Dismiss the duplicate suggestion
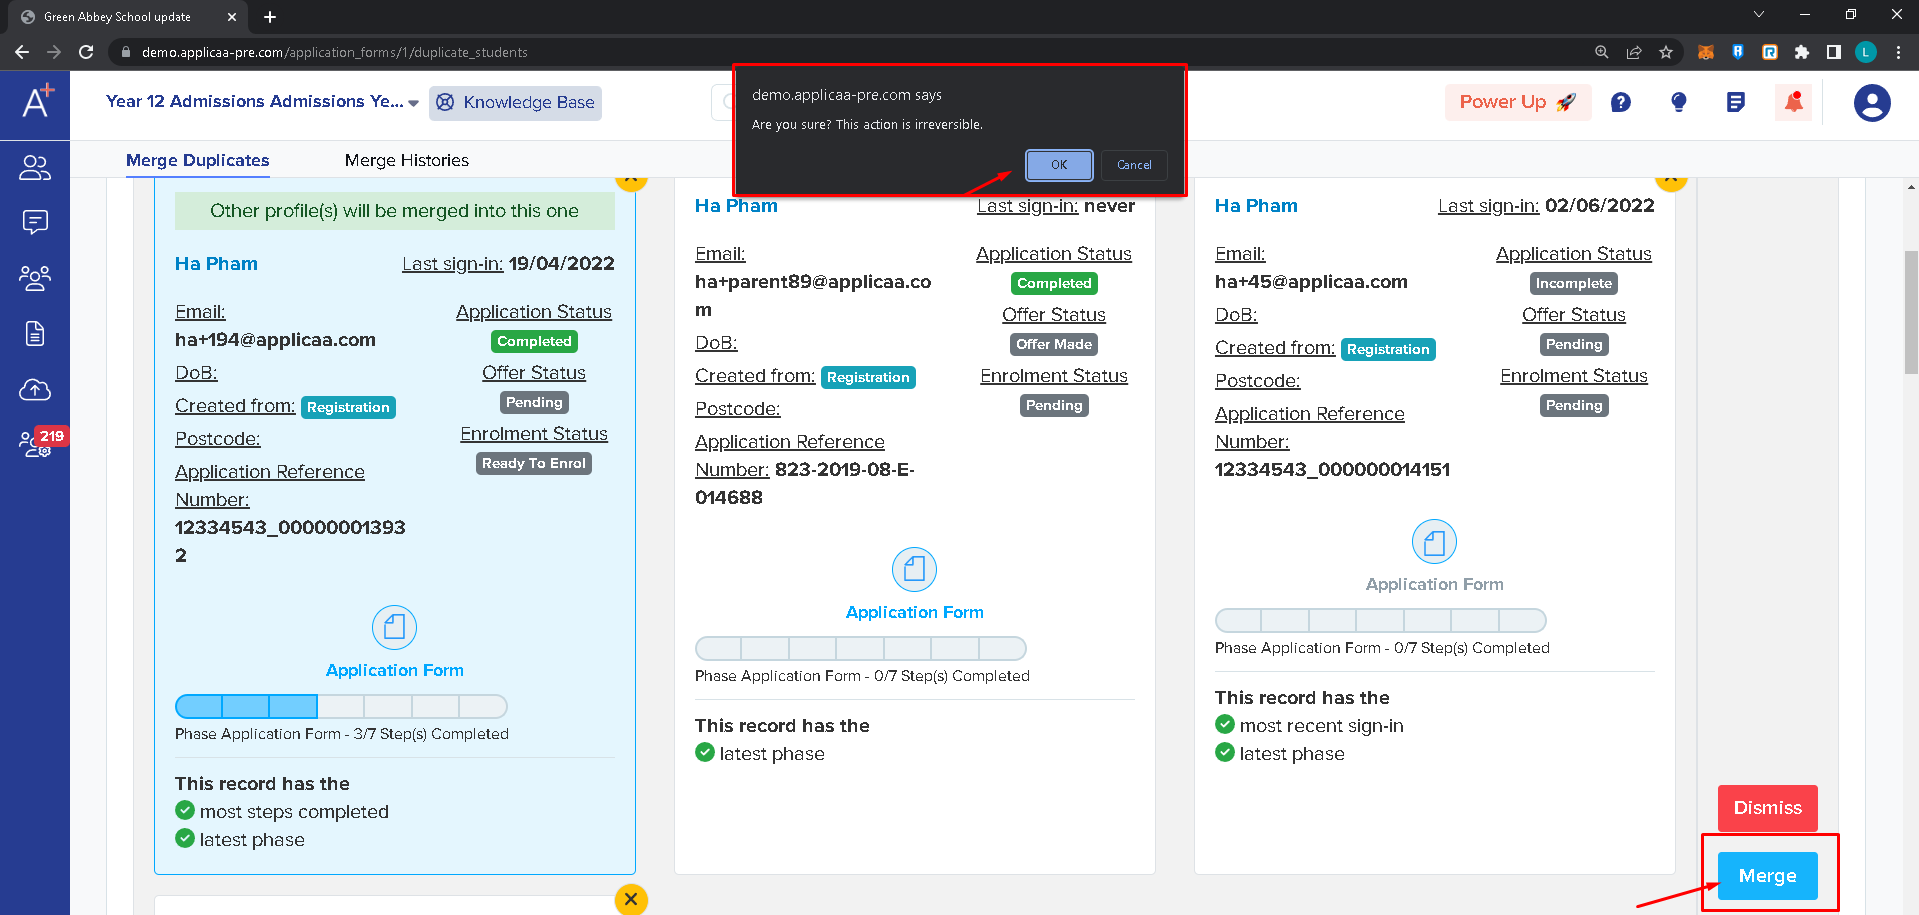This screenshot has width=1919, height=915. [x=1766, y=807]
